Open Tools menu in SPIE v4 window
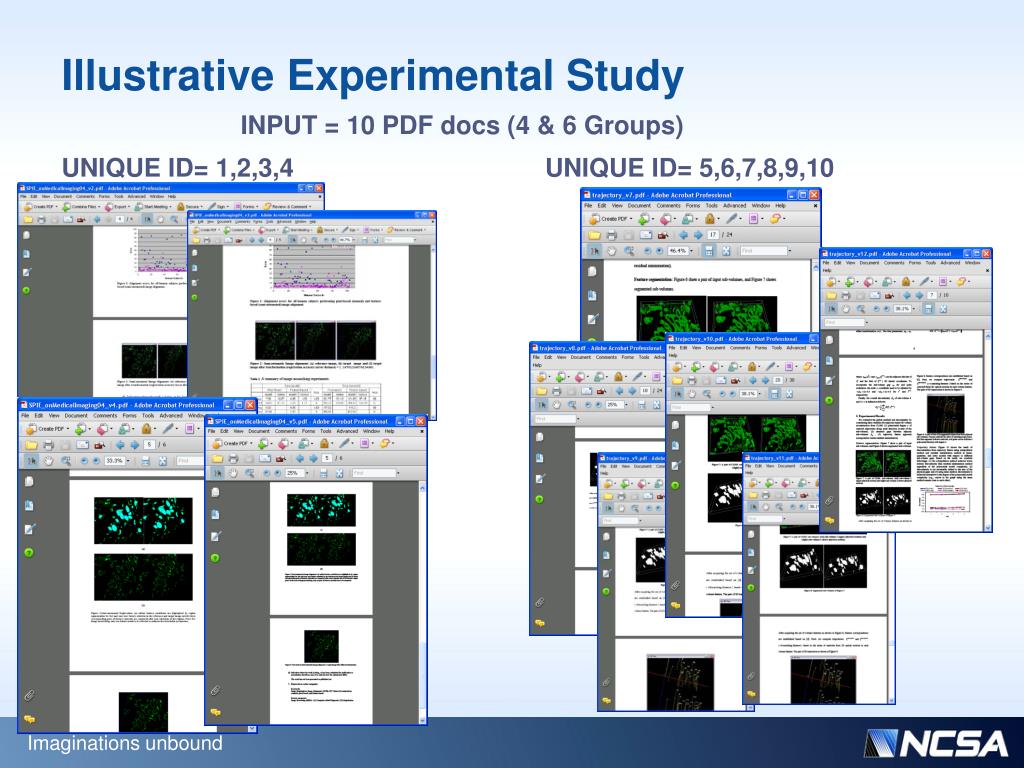The image size is (1024, 768). point(148,415)
